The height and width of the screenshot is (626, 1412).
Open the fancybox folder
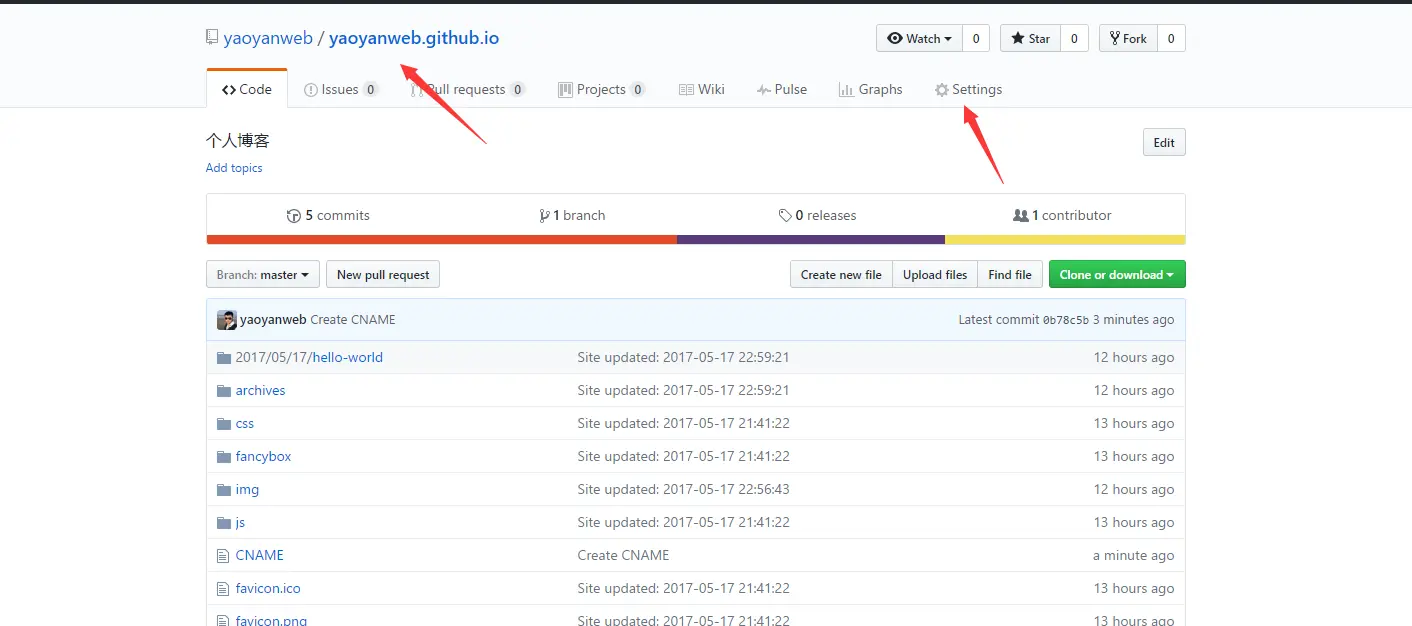click(x=263, y=456)
